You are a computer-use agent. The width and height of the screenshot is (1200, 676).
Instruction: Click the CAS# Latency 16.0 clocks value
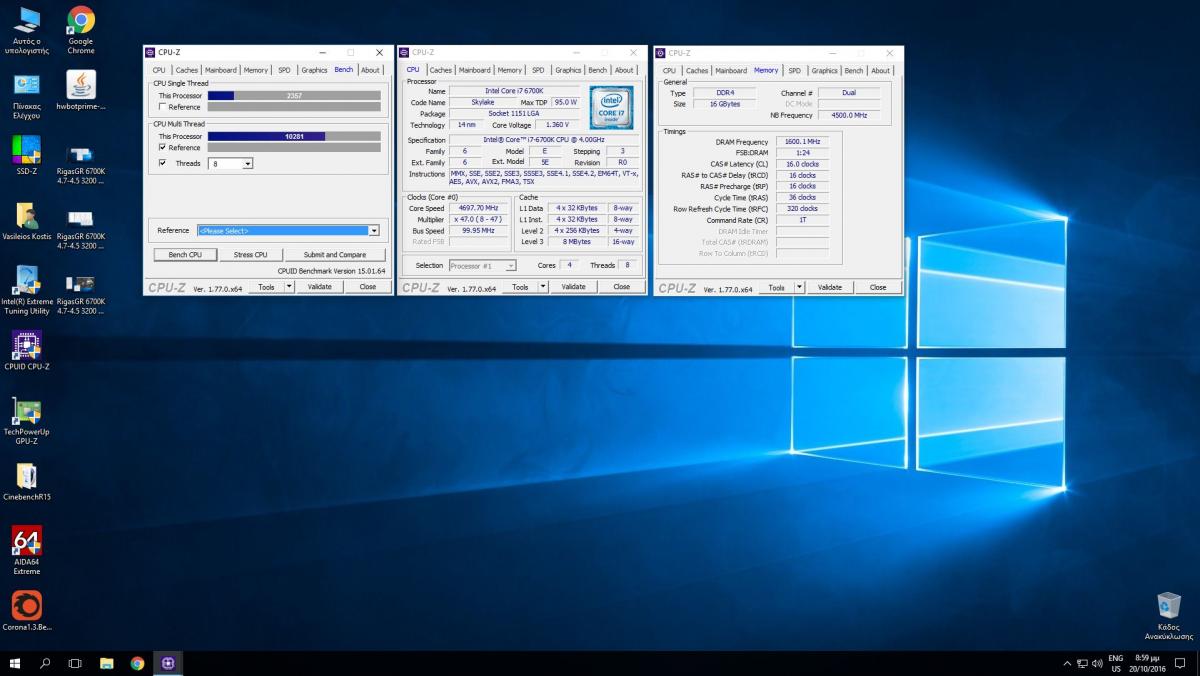(802, 164)
